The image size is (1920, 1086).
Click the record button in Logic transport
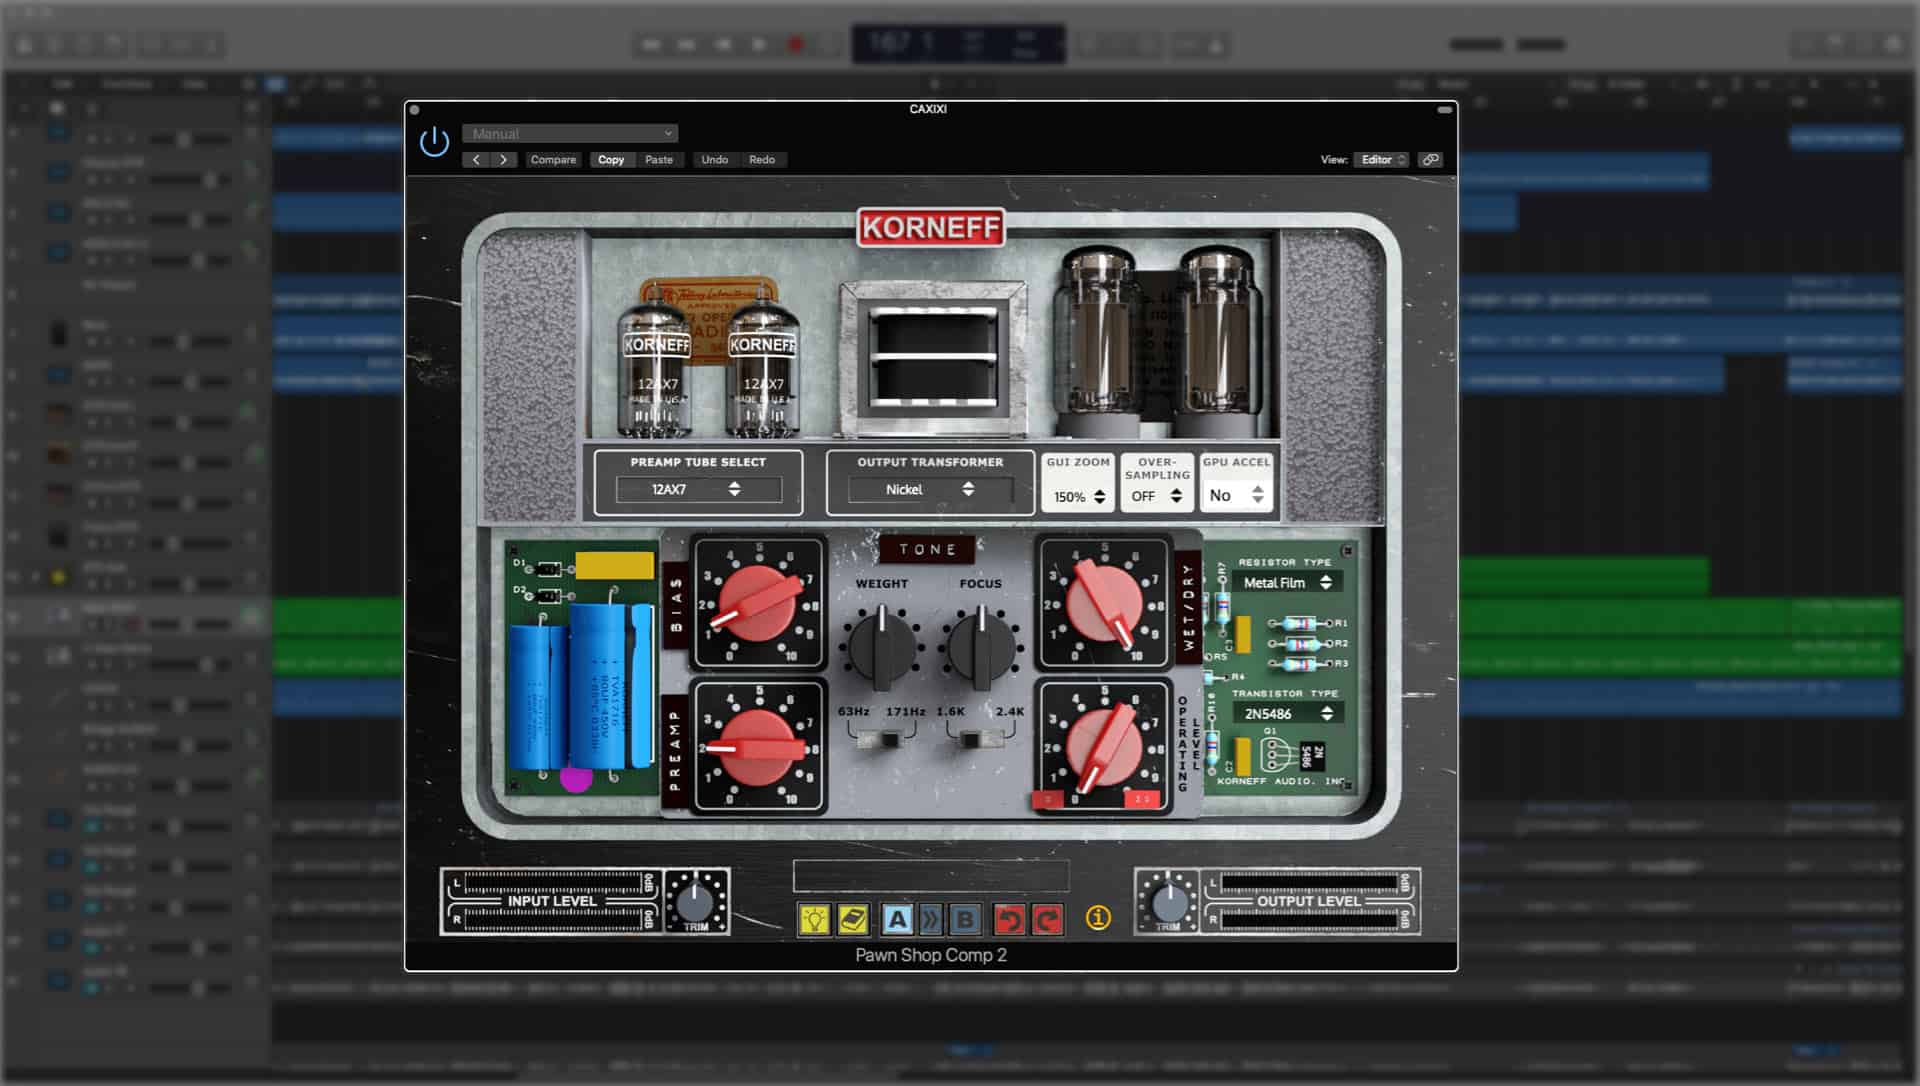(x=796, y=45)
